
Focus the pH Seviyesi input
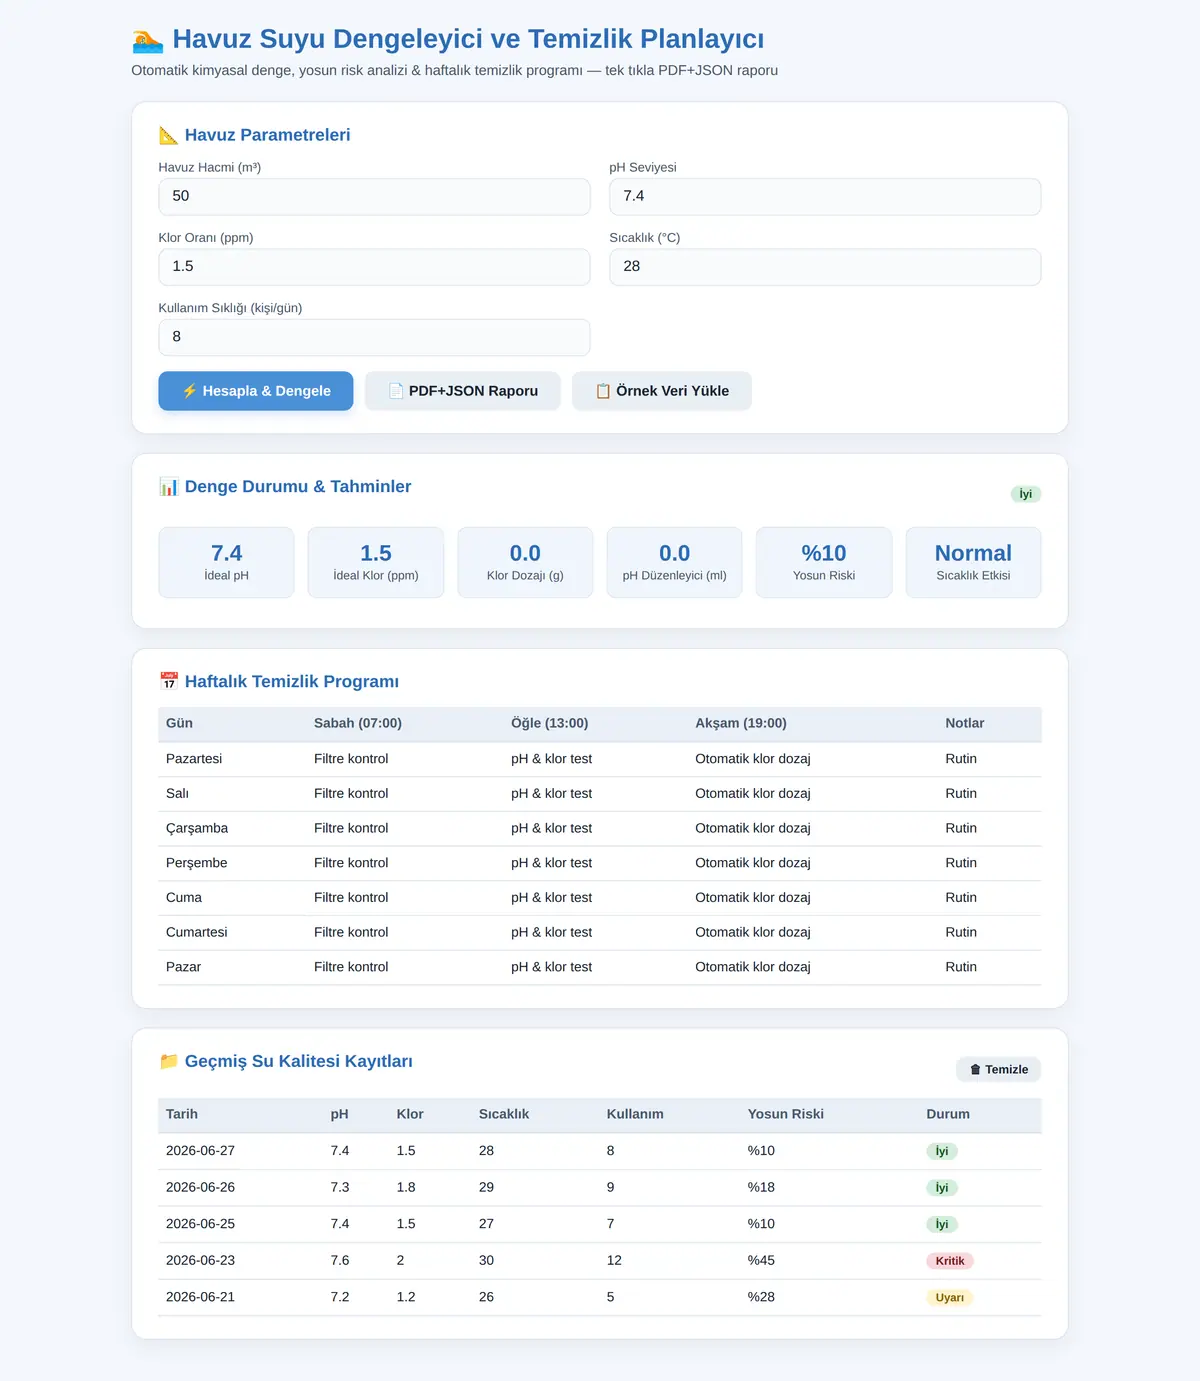point(825,197)
